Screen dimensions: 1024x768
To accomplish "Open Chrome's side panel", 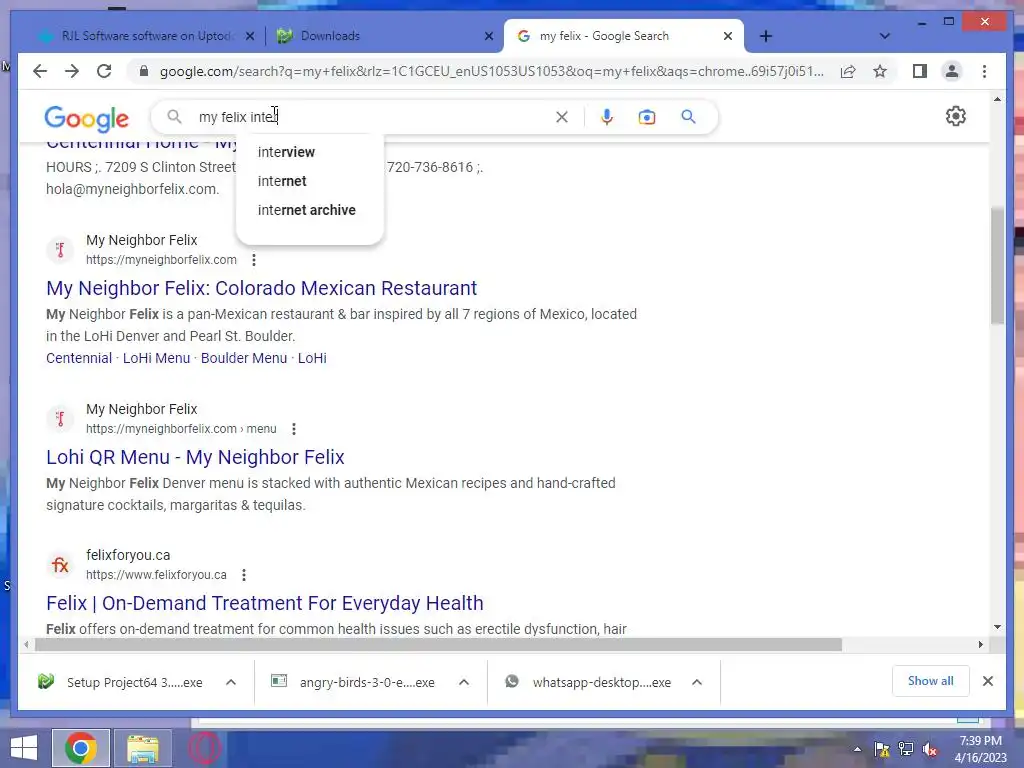I will (920, 71).
